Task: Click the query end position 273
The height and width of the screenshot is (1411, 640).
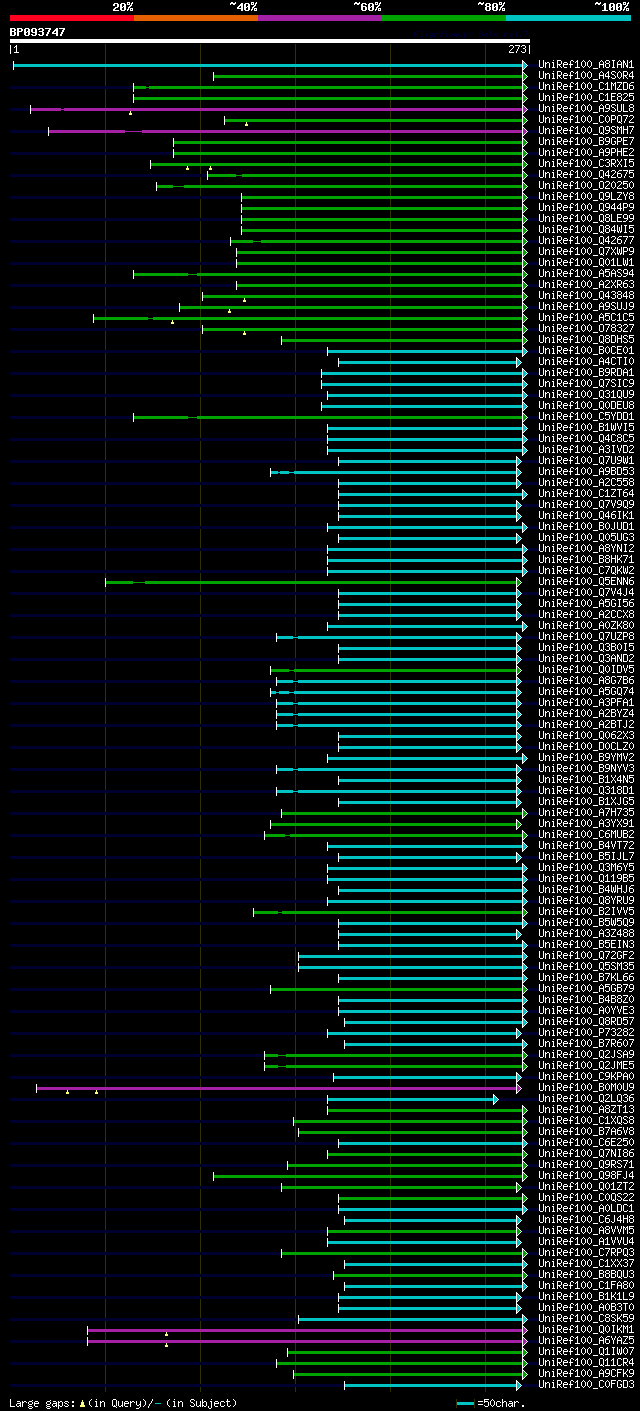Action: [x=518, y=49]
